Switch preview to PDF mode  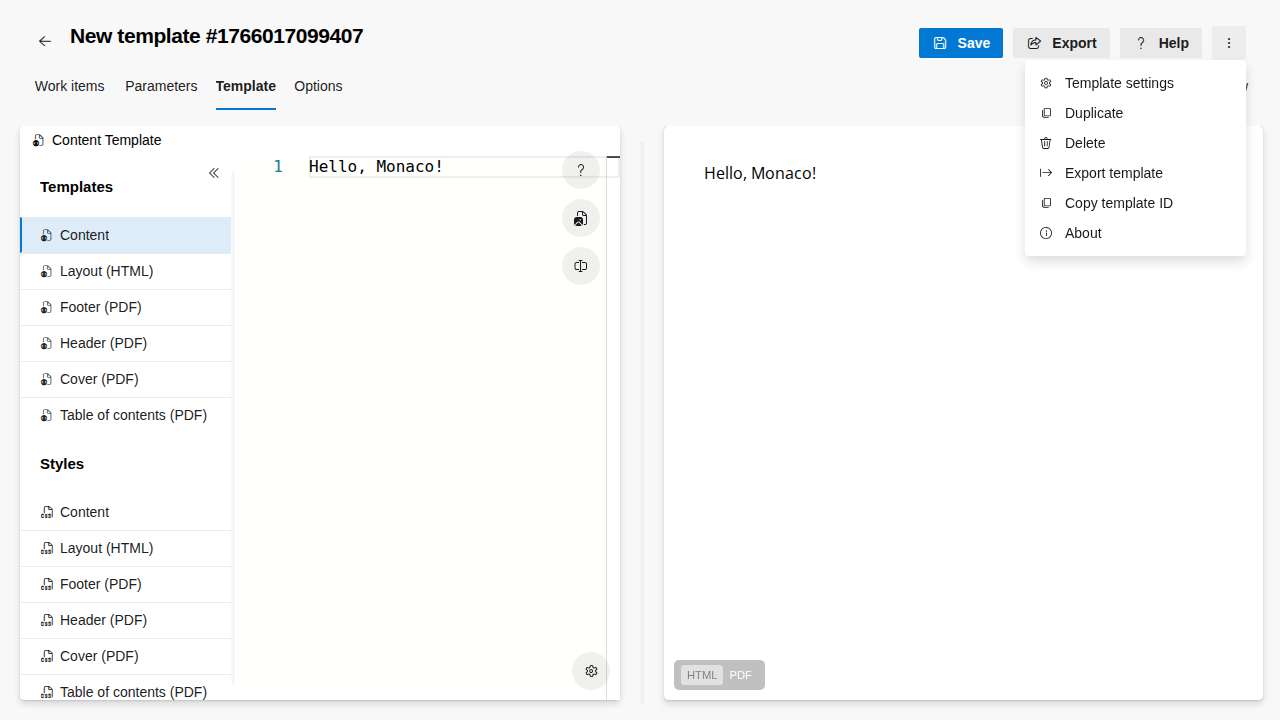click(740, 675)
